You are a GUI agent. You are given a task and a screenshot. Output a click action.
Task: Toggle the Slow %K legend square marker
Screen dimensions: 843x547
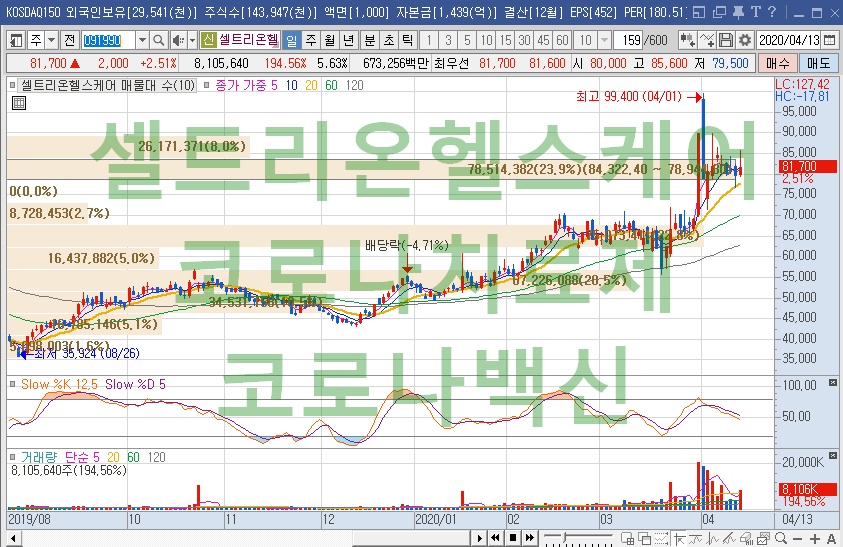[x=12, y=384]
